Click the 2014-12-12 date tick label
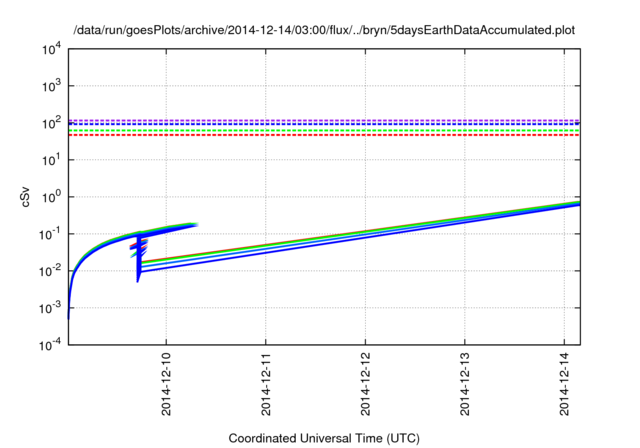The height and width of the screenshot is (448, 640). tap(365, 384)
